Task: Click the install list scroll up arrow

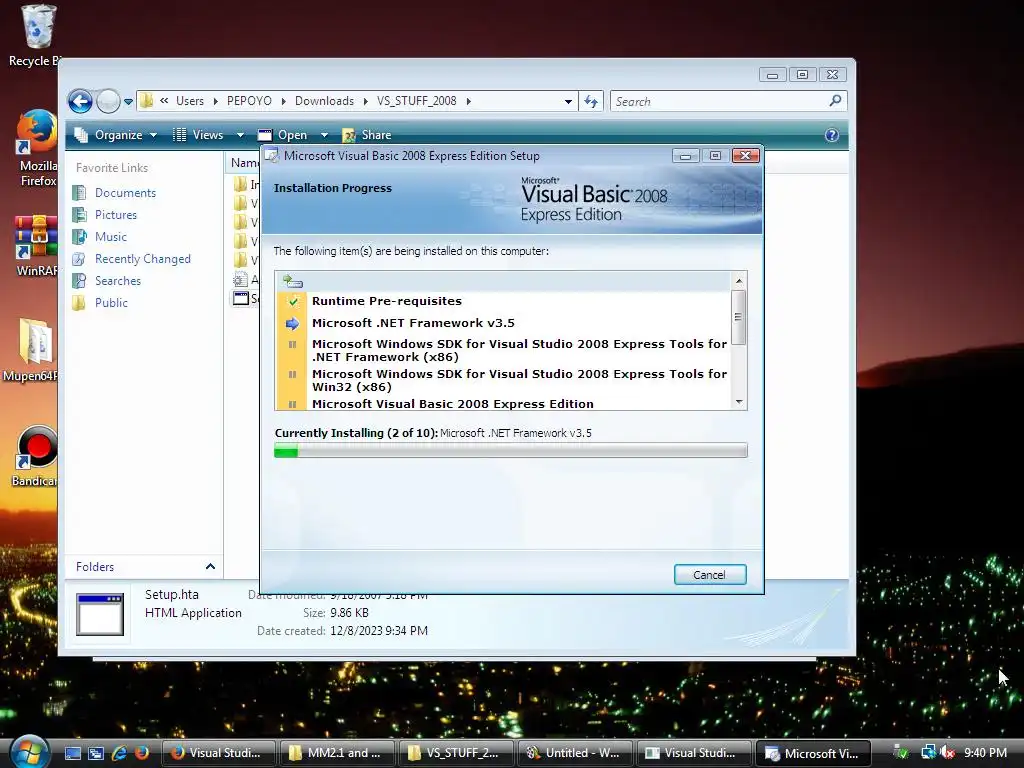Action: [x=739, y=281]
